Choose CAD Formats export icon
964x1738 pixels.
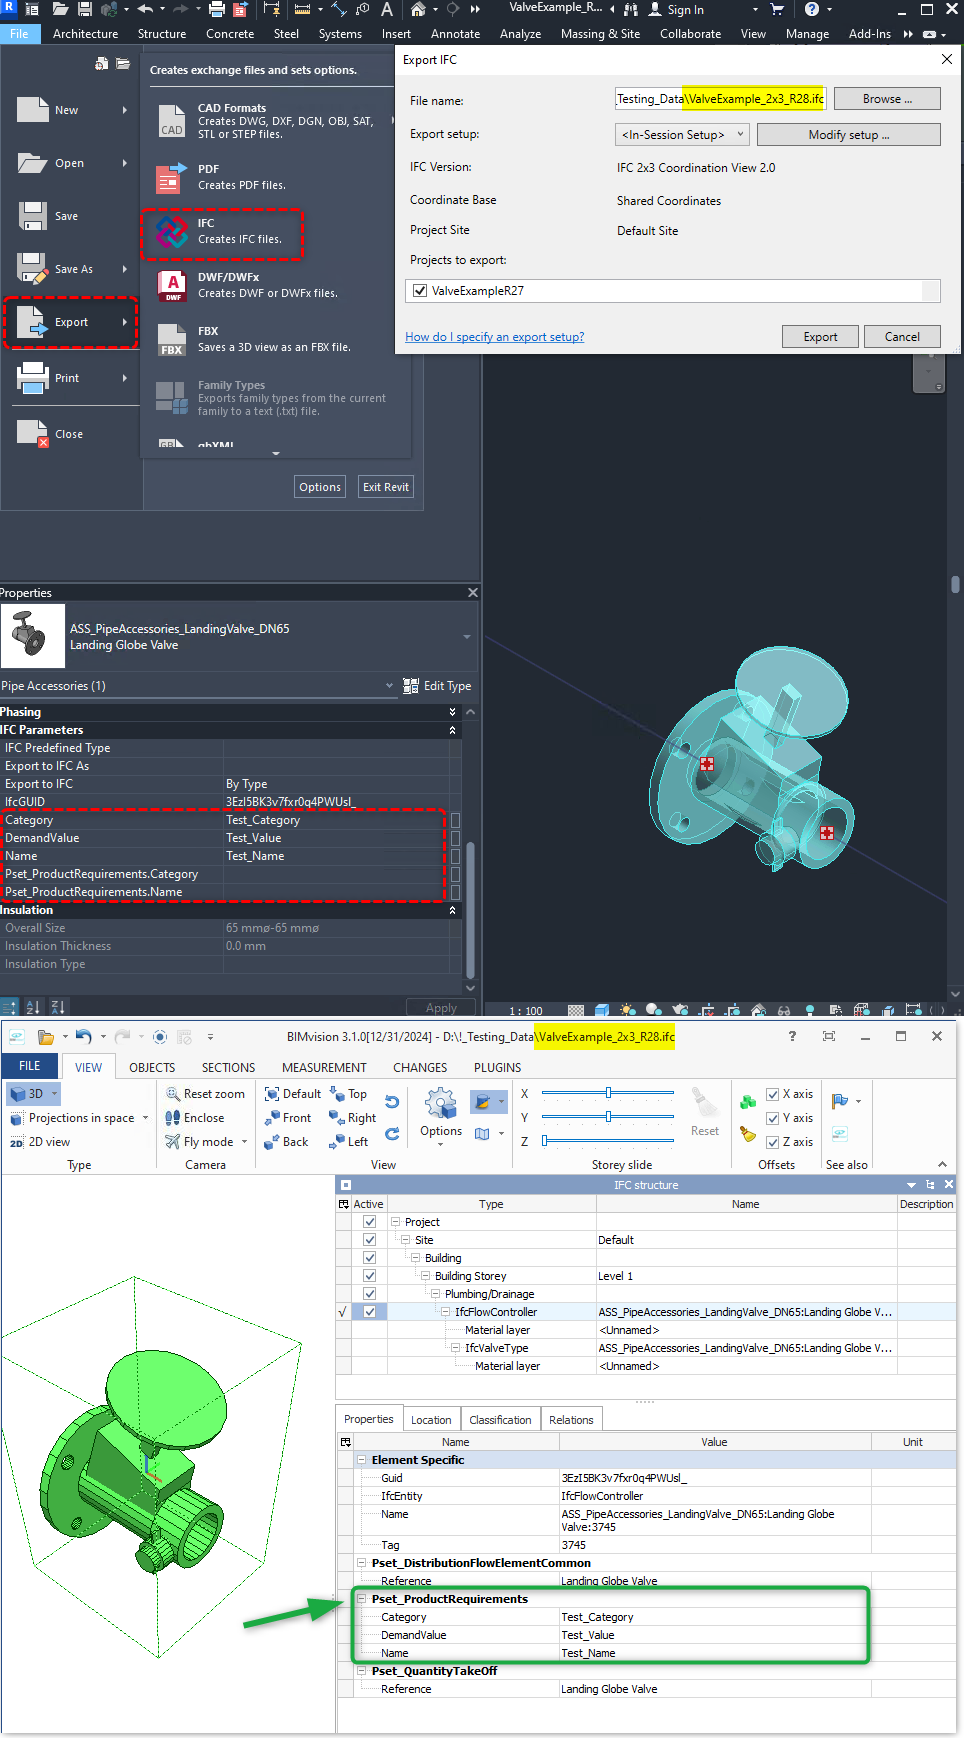[171, 121]
